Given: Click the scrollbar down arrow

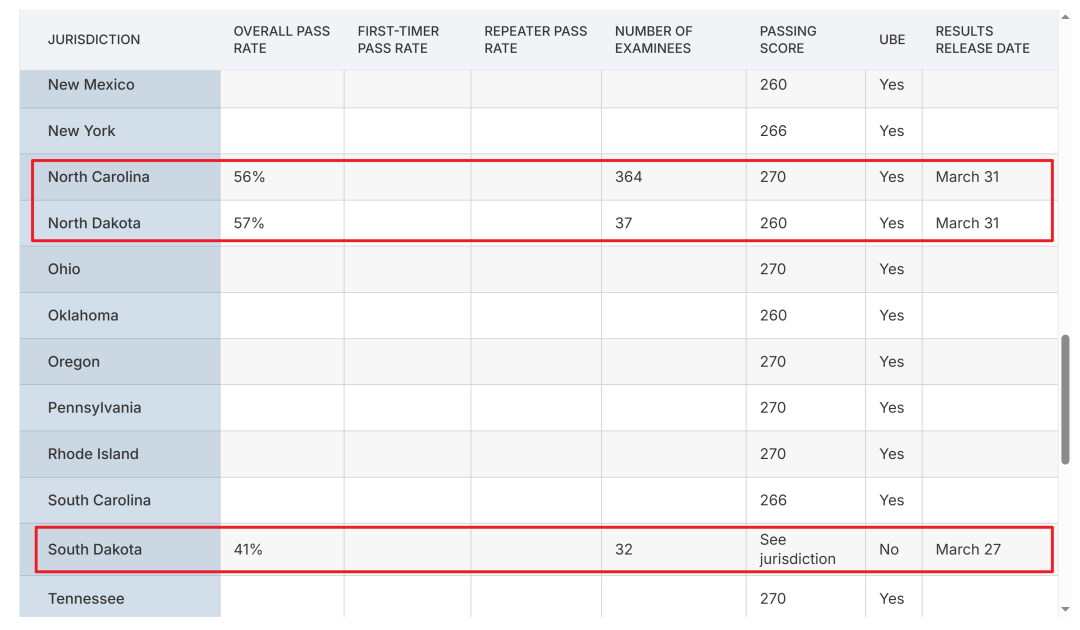Looking at the screenshot, I should pos(1065,609).
